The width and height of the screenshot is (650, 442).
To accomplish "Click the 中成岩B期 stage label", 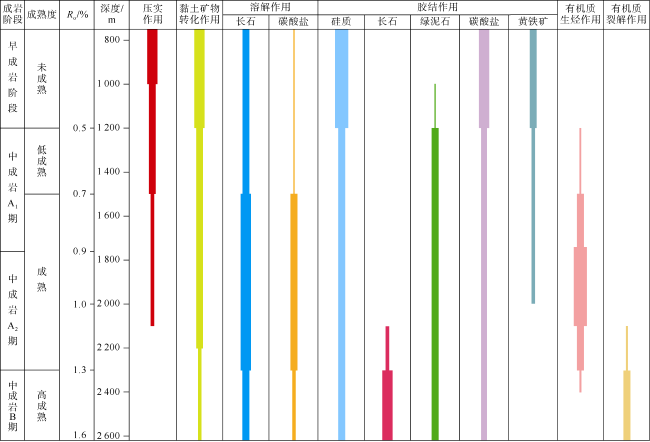I will (12, 406).
